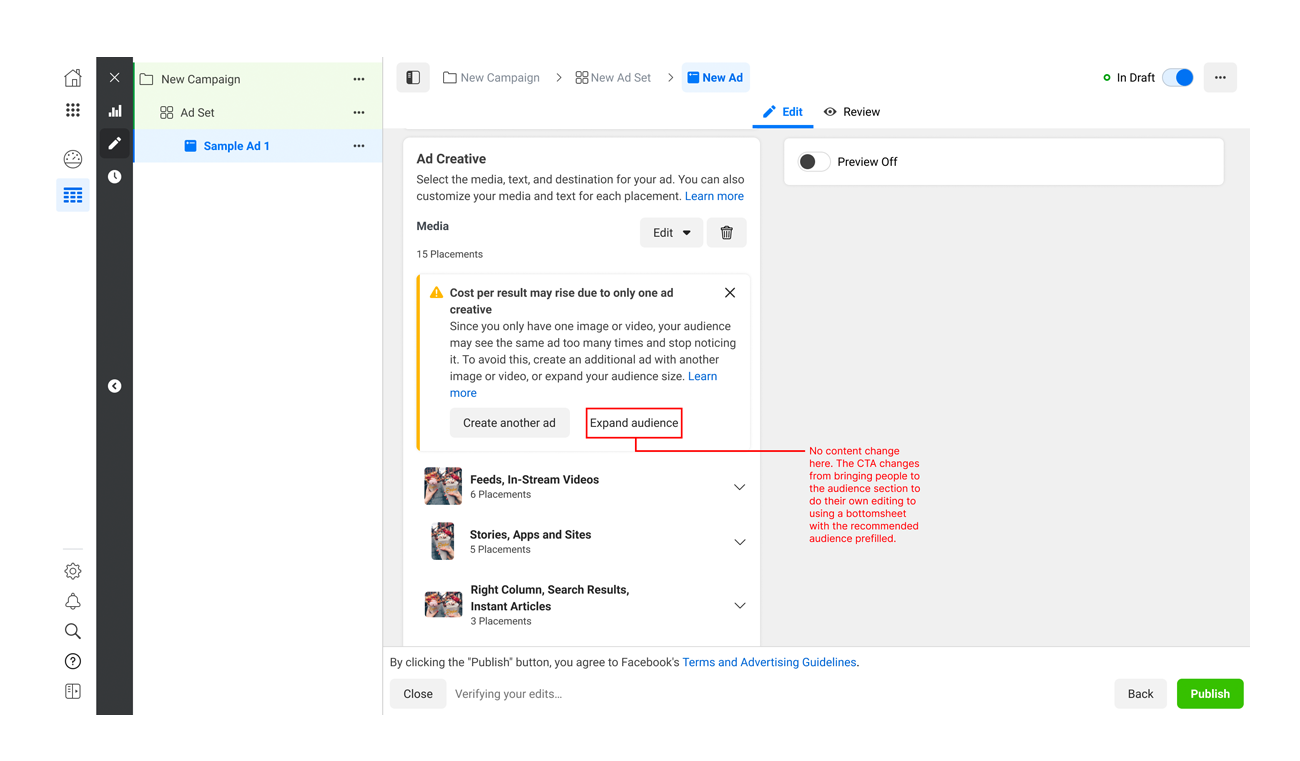Image resolution: width=1300 pixels, height=761 pixels.
Task: Click the green Publish button
Action: pos(1209,694)
